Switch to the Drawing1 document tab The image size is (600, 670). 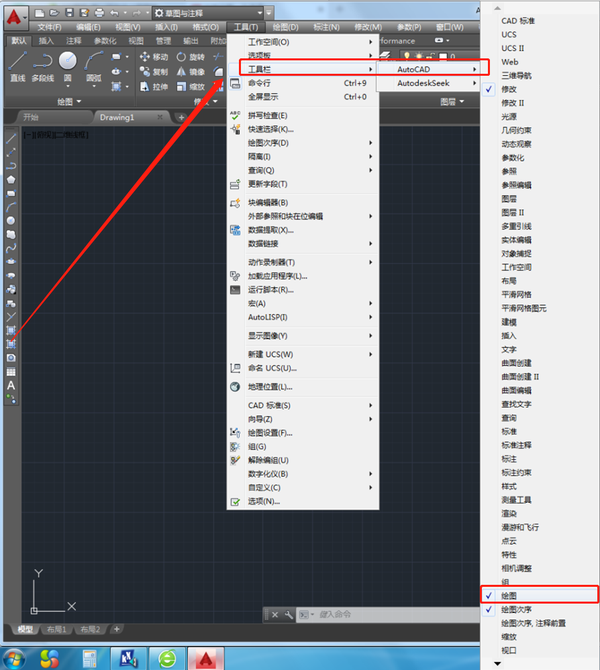(x=116, y=117)
